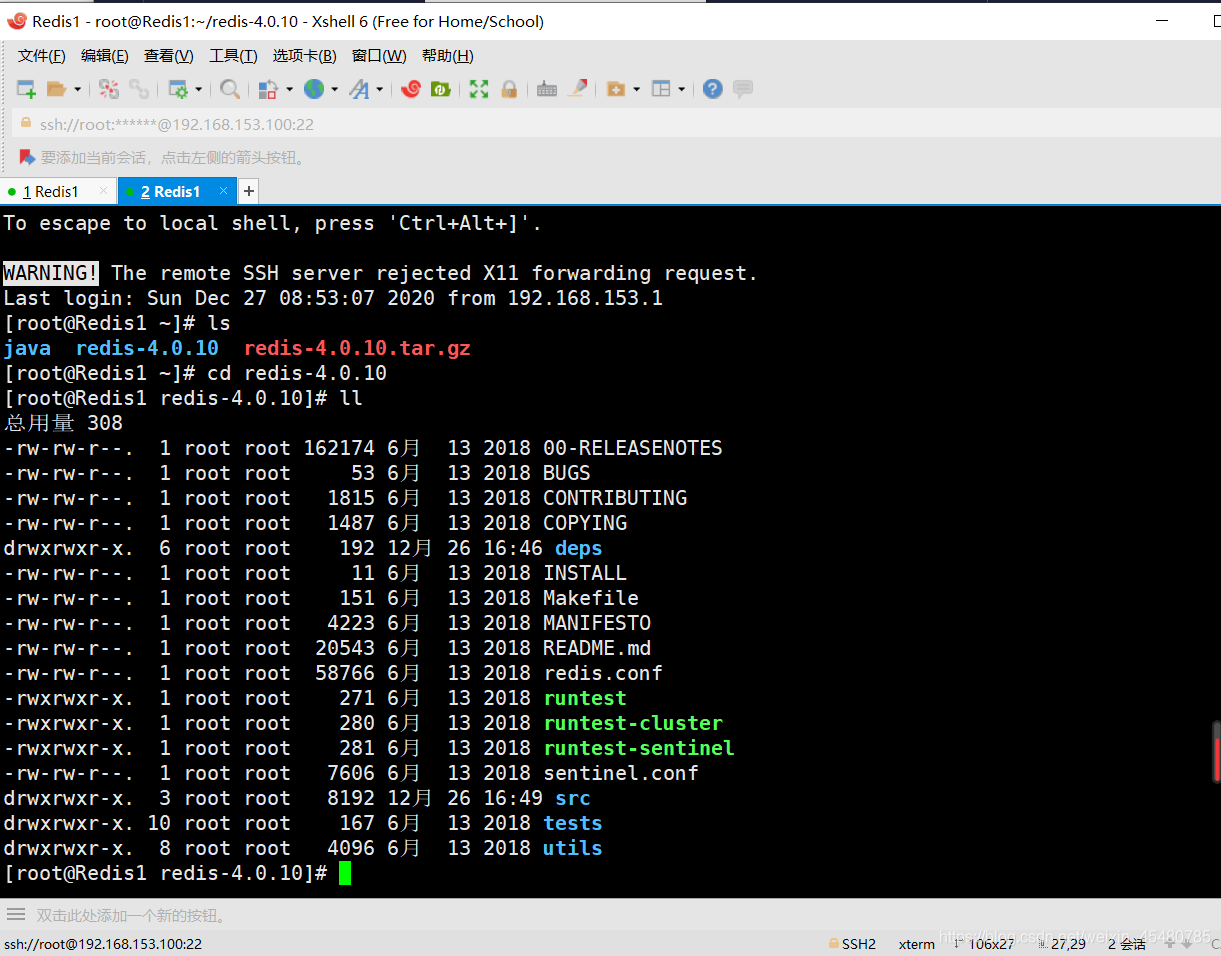Click the speech bubble feedback icon
1221x956 pixels.
coord(742,89)
